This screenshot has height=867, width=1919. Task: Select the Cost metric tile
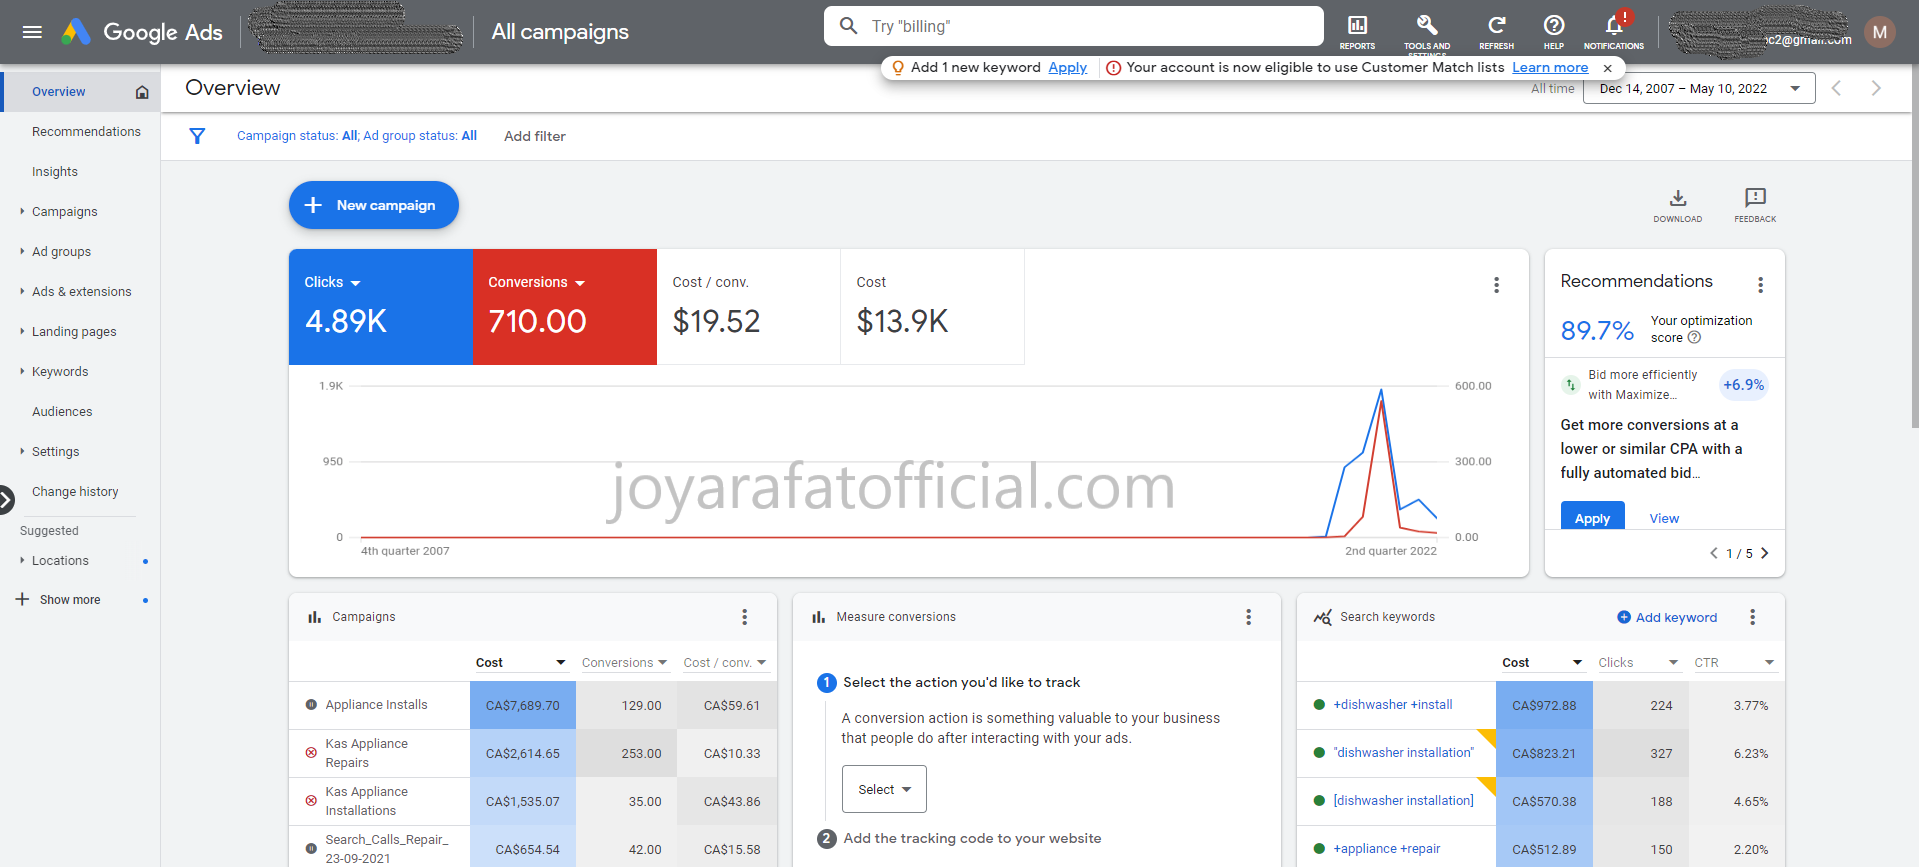pos(932,306)
